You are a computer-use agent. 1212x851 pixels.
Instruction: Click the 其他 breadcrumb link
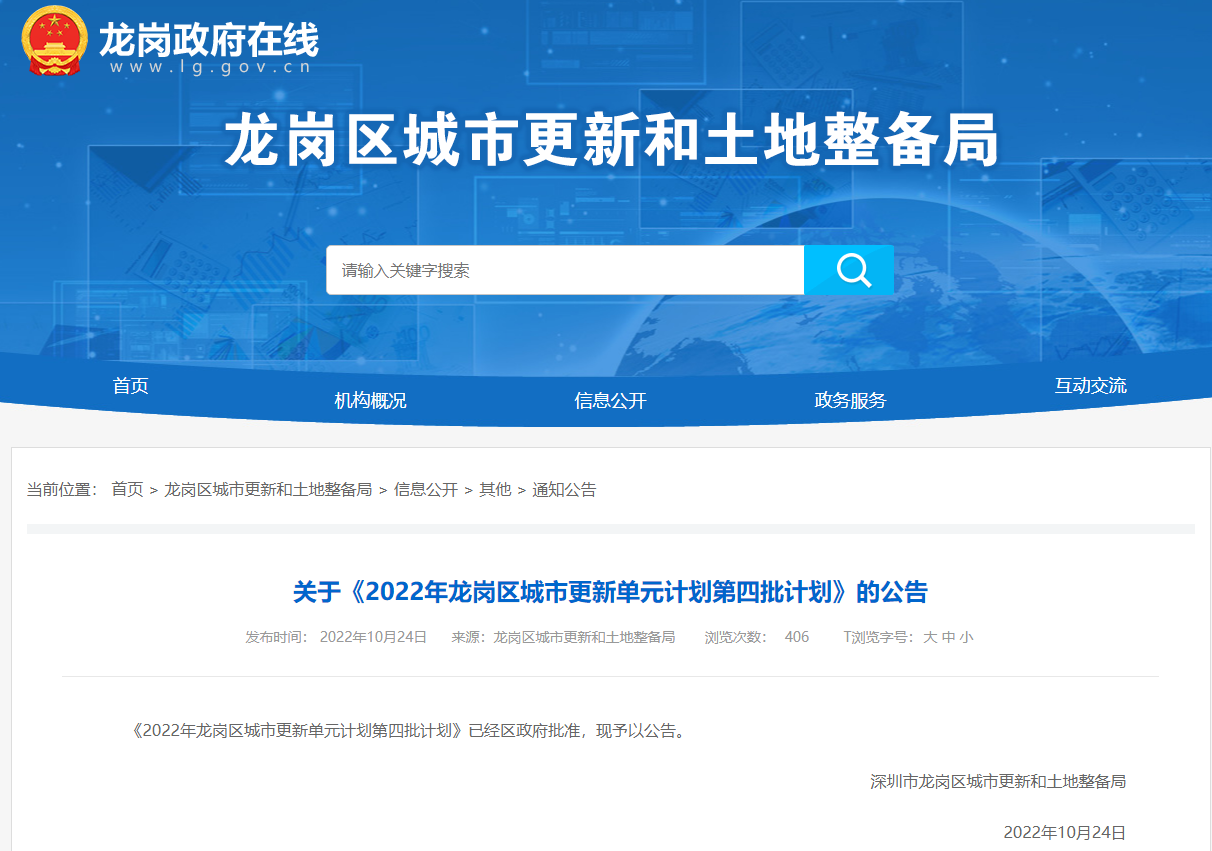(495, 490)
